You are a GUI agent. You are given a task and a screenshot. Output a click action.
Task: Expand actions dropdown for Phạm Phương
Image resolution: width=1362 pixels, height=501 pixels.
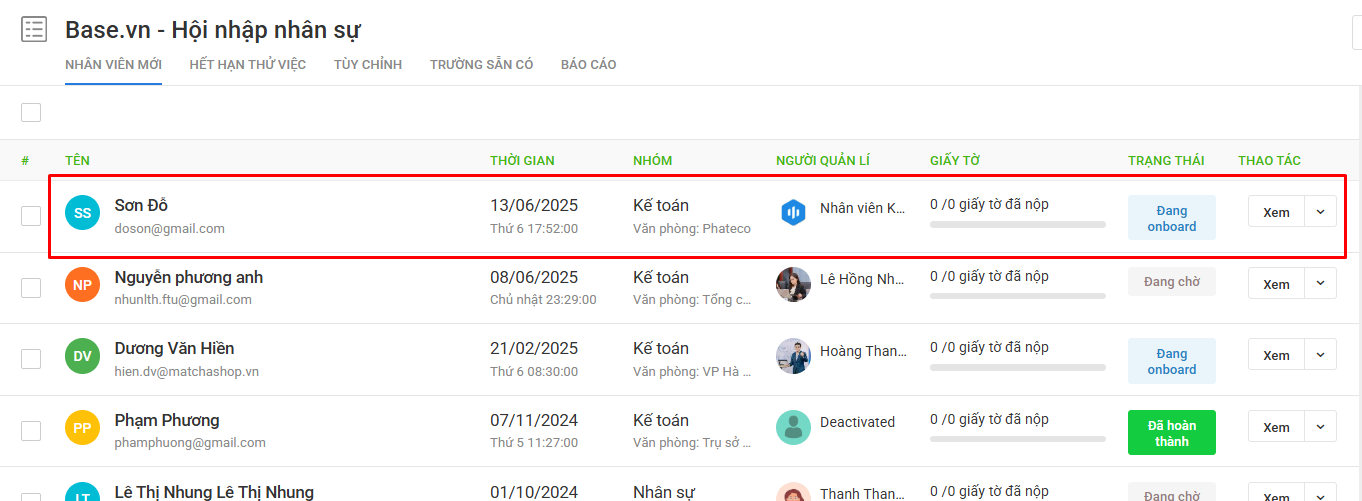point(1320,427)
